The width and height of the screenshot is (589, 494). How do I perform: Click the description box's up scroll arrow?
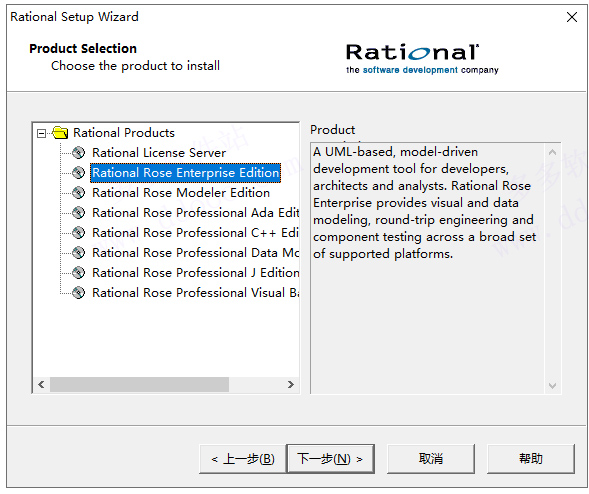point(552,152)
